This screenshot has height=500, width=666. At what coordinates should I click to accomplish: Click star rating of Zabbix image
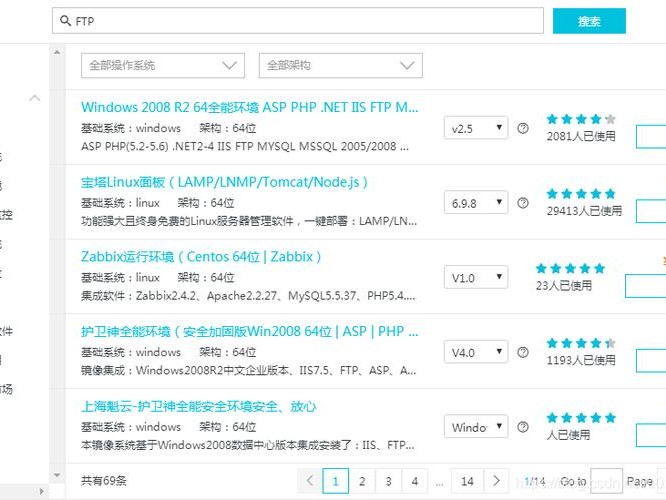[570, 268]
